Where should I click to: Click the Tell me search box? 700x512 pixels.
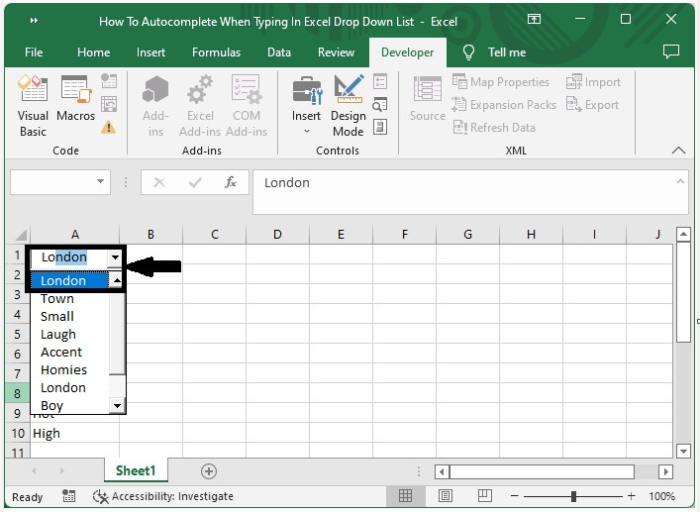(x=494, y=52)
